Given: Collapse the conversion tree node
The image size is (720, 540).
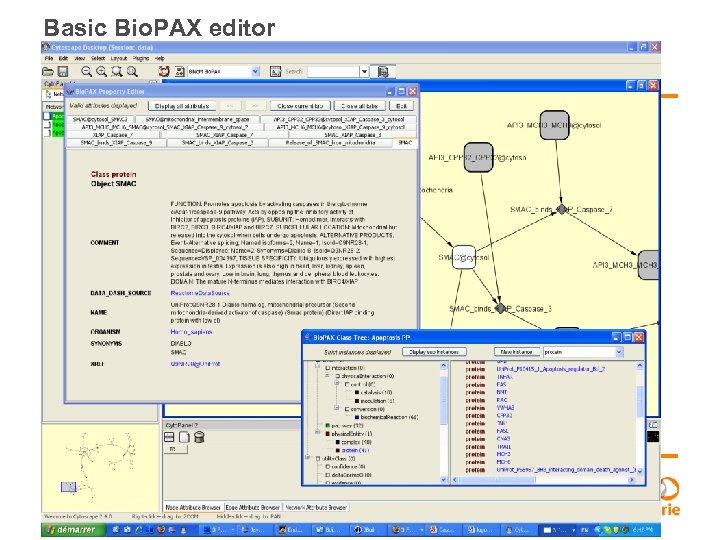Looking at the screenshot, I should pos(337,409).
